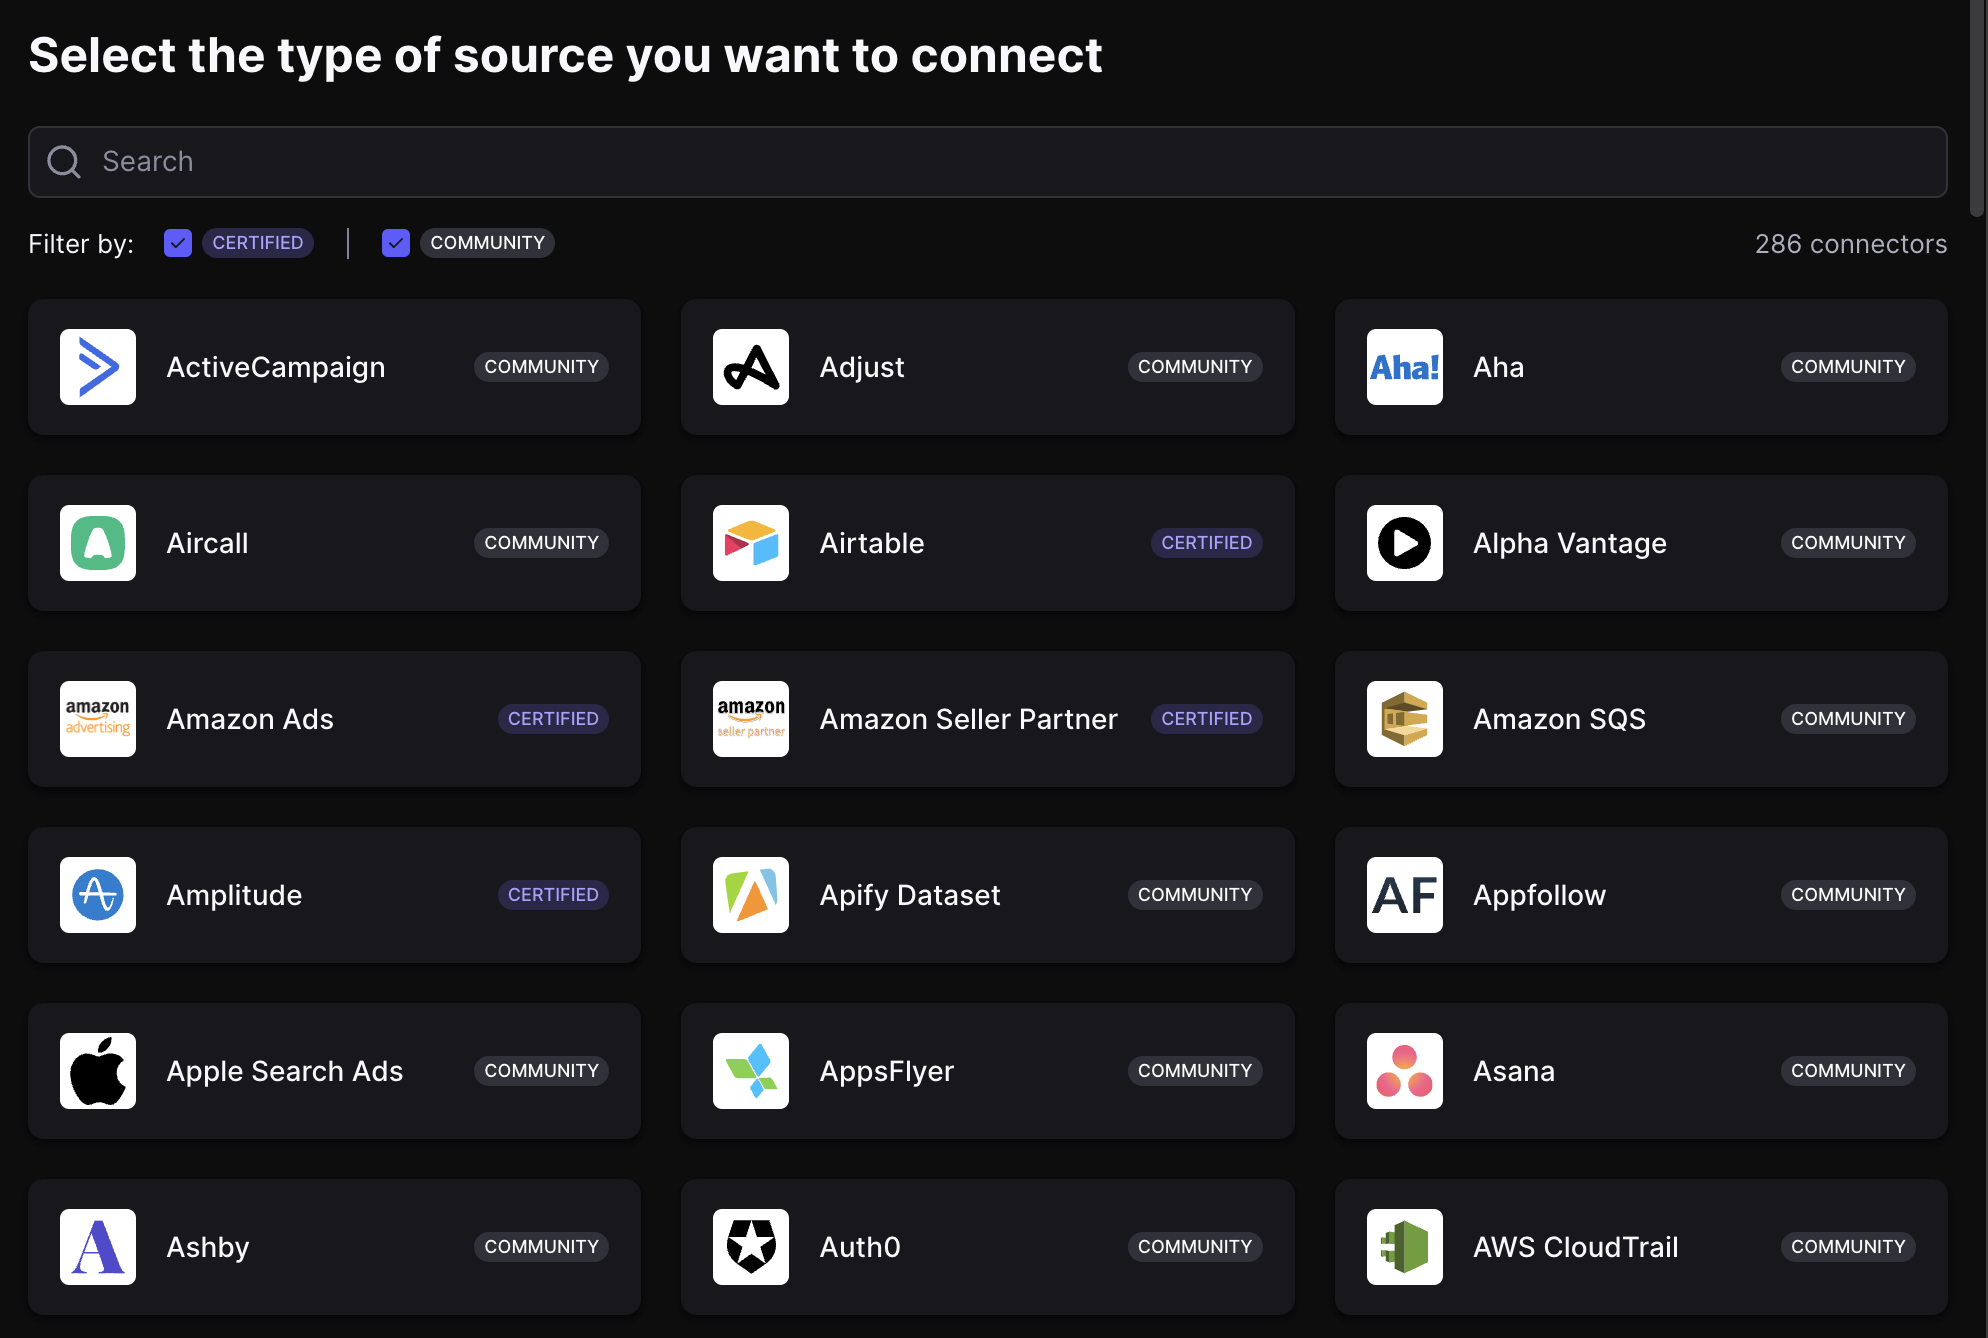
Task: Click the COMMUNITY badge on Asana card
Action: [x=1848, y=1071]
